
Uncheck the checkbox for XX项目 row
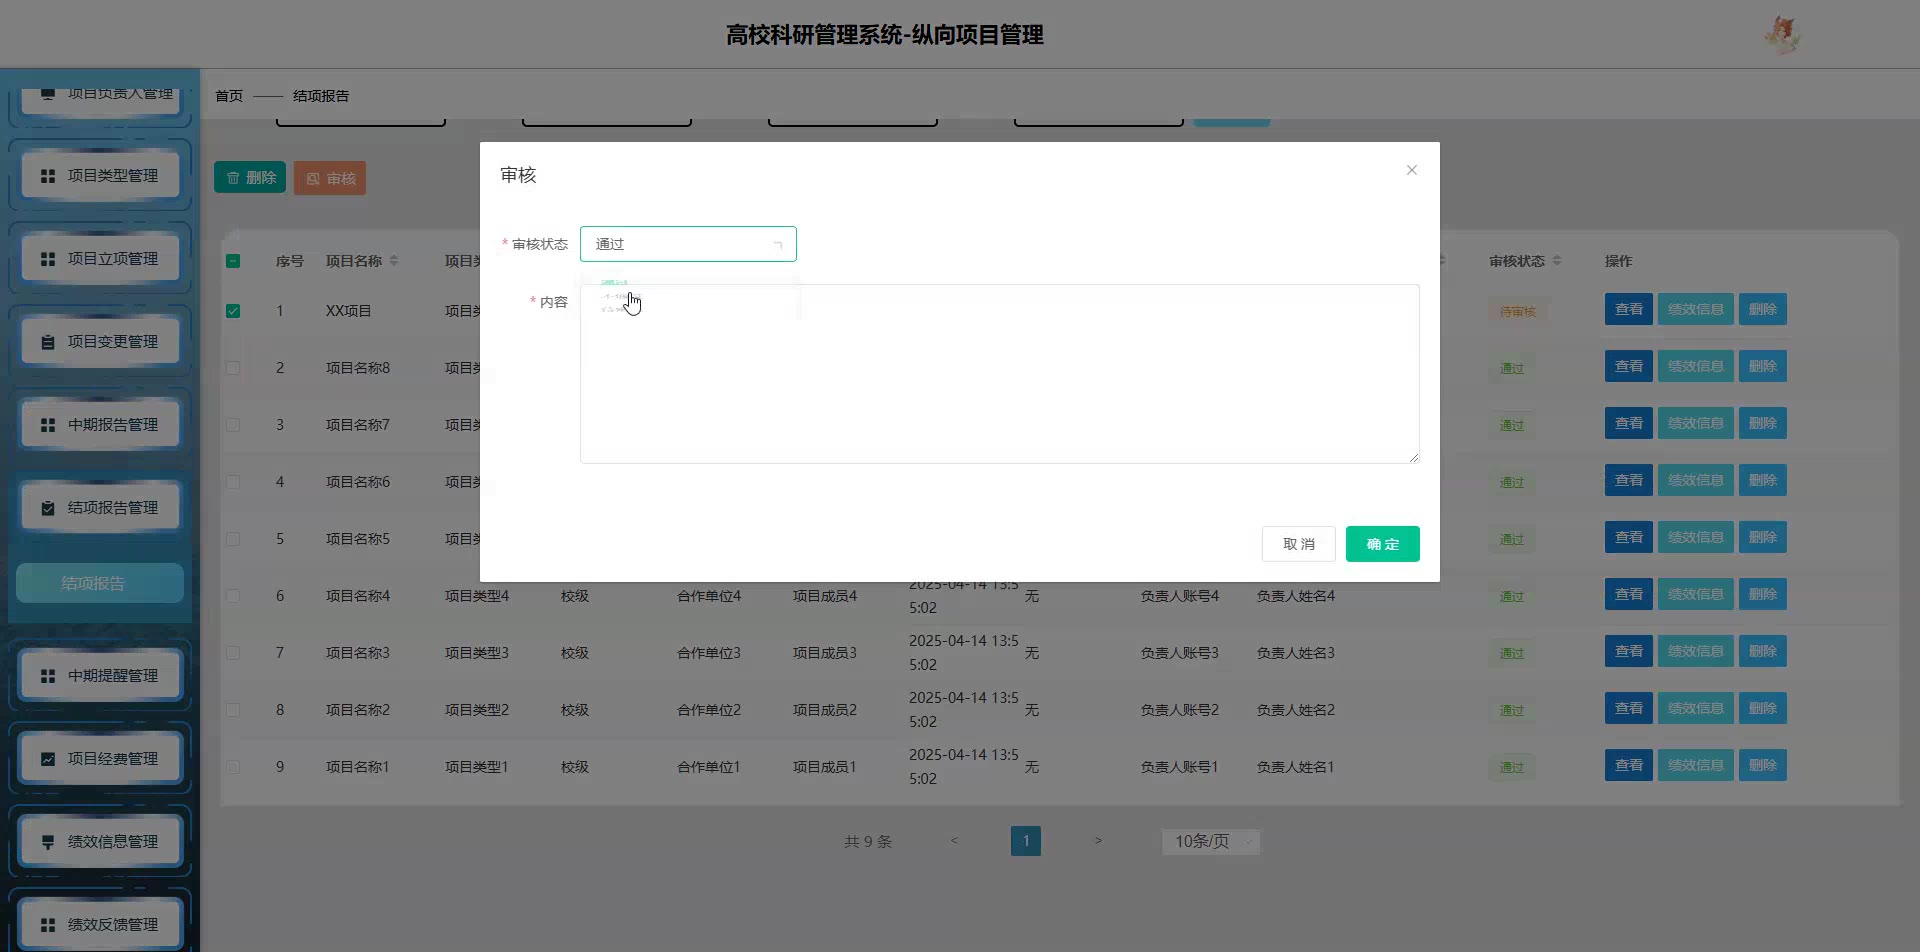233,311
